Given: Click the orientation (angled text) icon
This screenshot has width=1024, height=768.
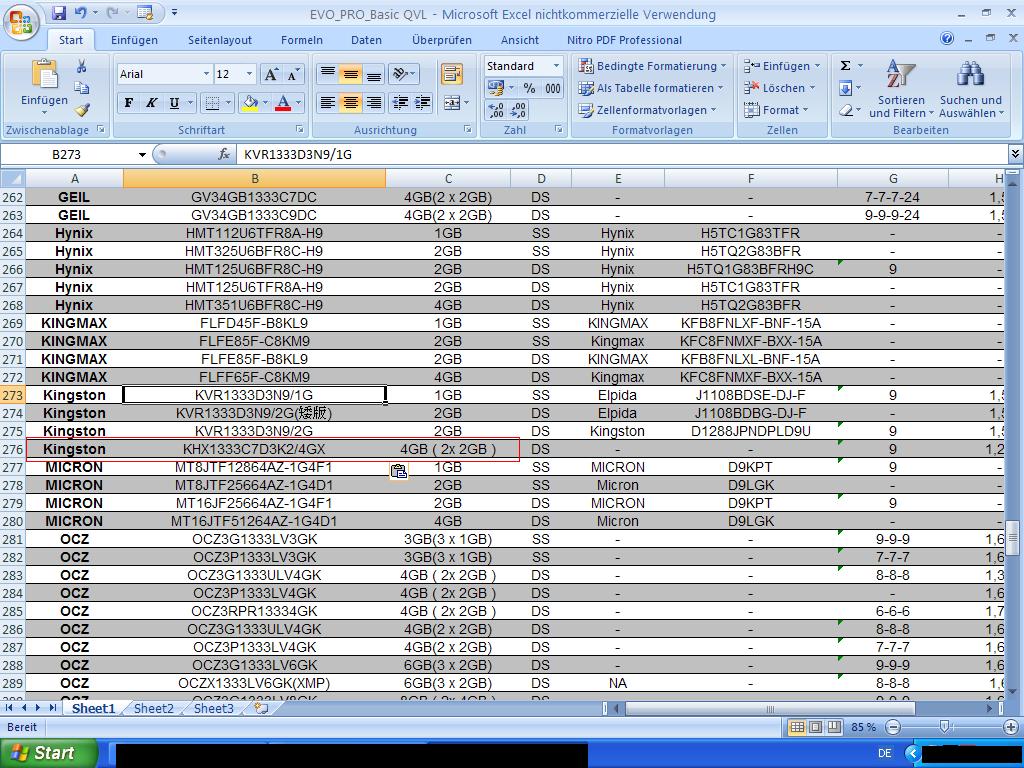Looking at the screenshot, I should click(x=398, y=74).
